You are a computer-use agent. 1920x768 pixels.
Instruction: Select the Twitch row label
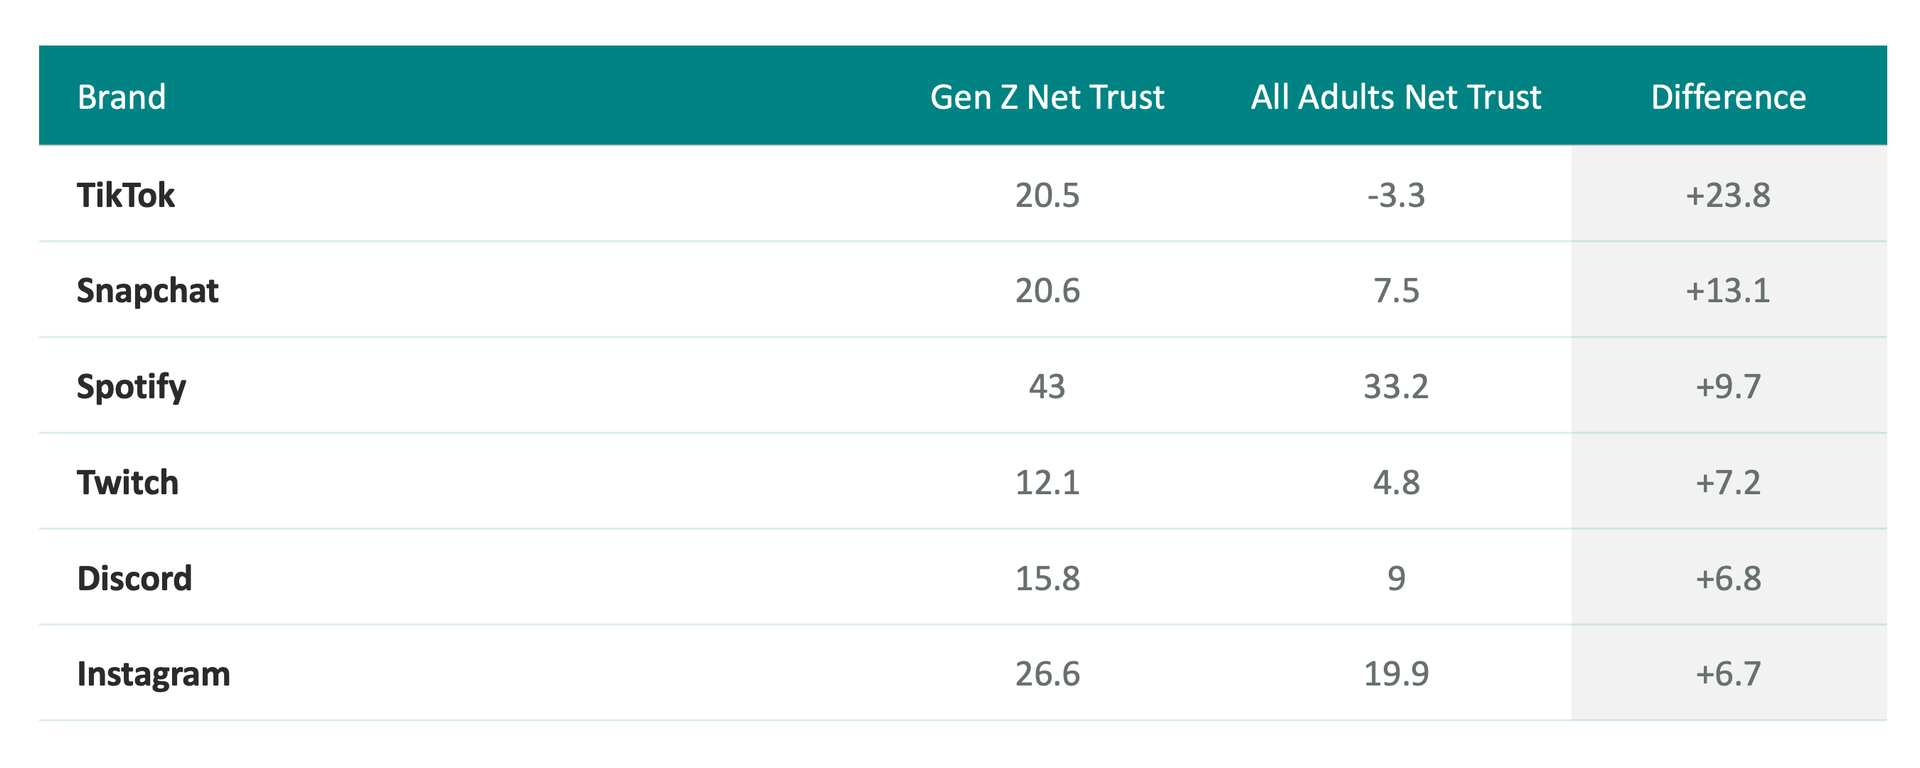pos(128,483)
